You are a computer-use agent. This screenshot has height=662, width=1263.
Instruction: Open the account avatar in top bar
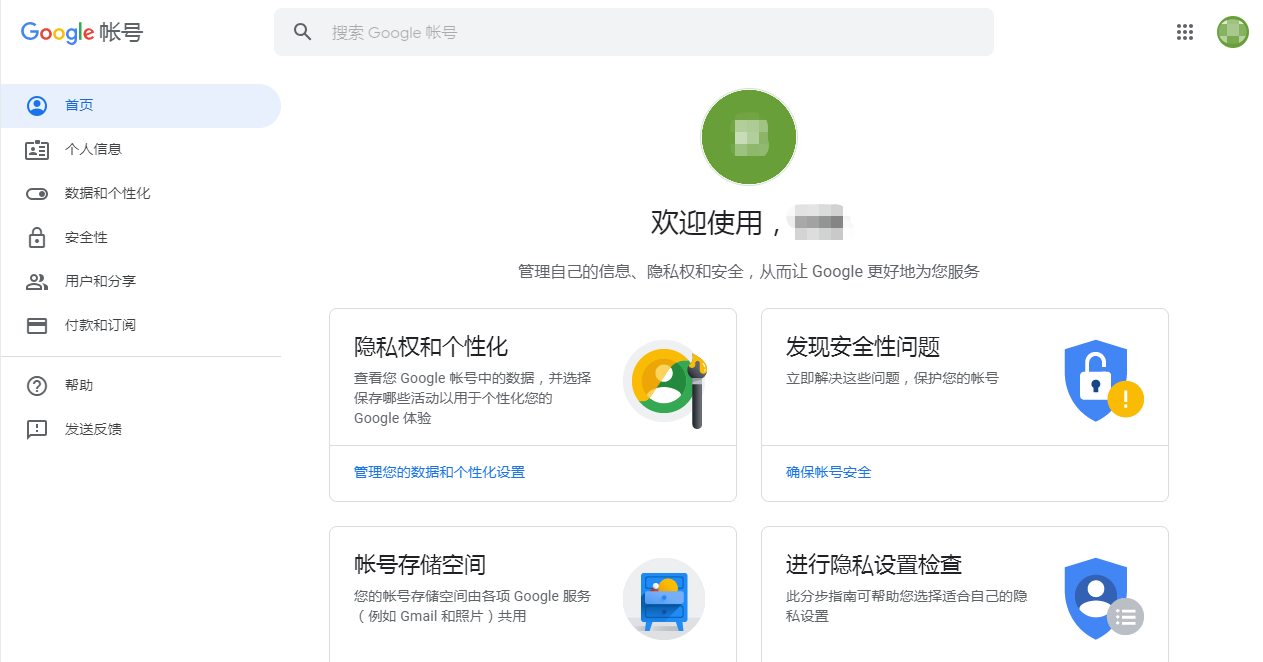1232,32
